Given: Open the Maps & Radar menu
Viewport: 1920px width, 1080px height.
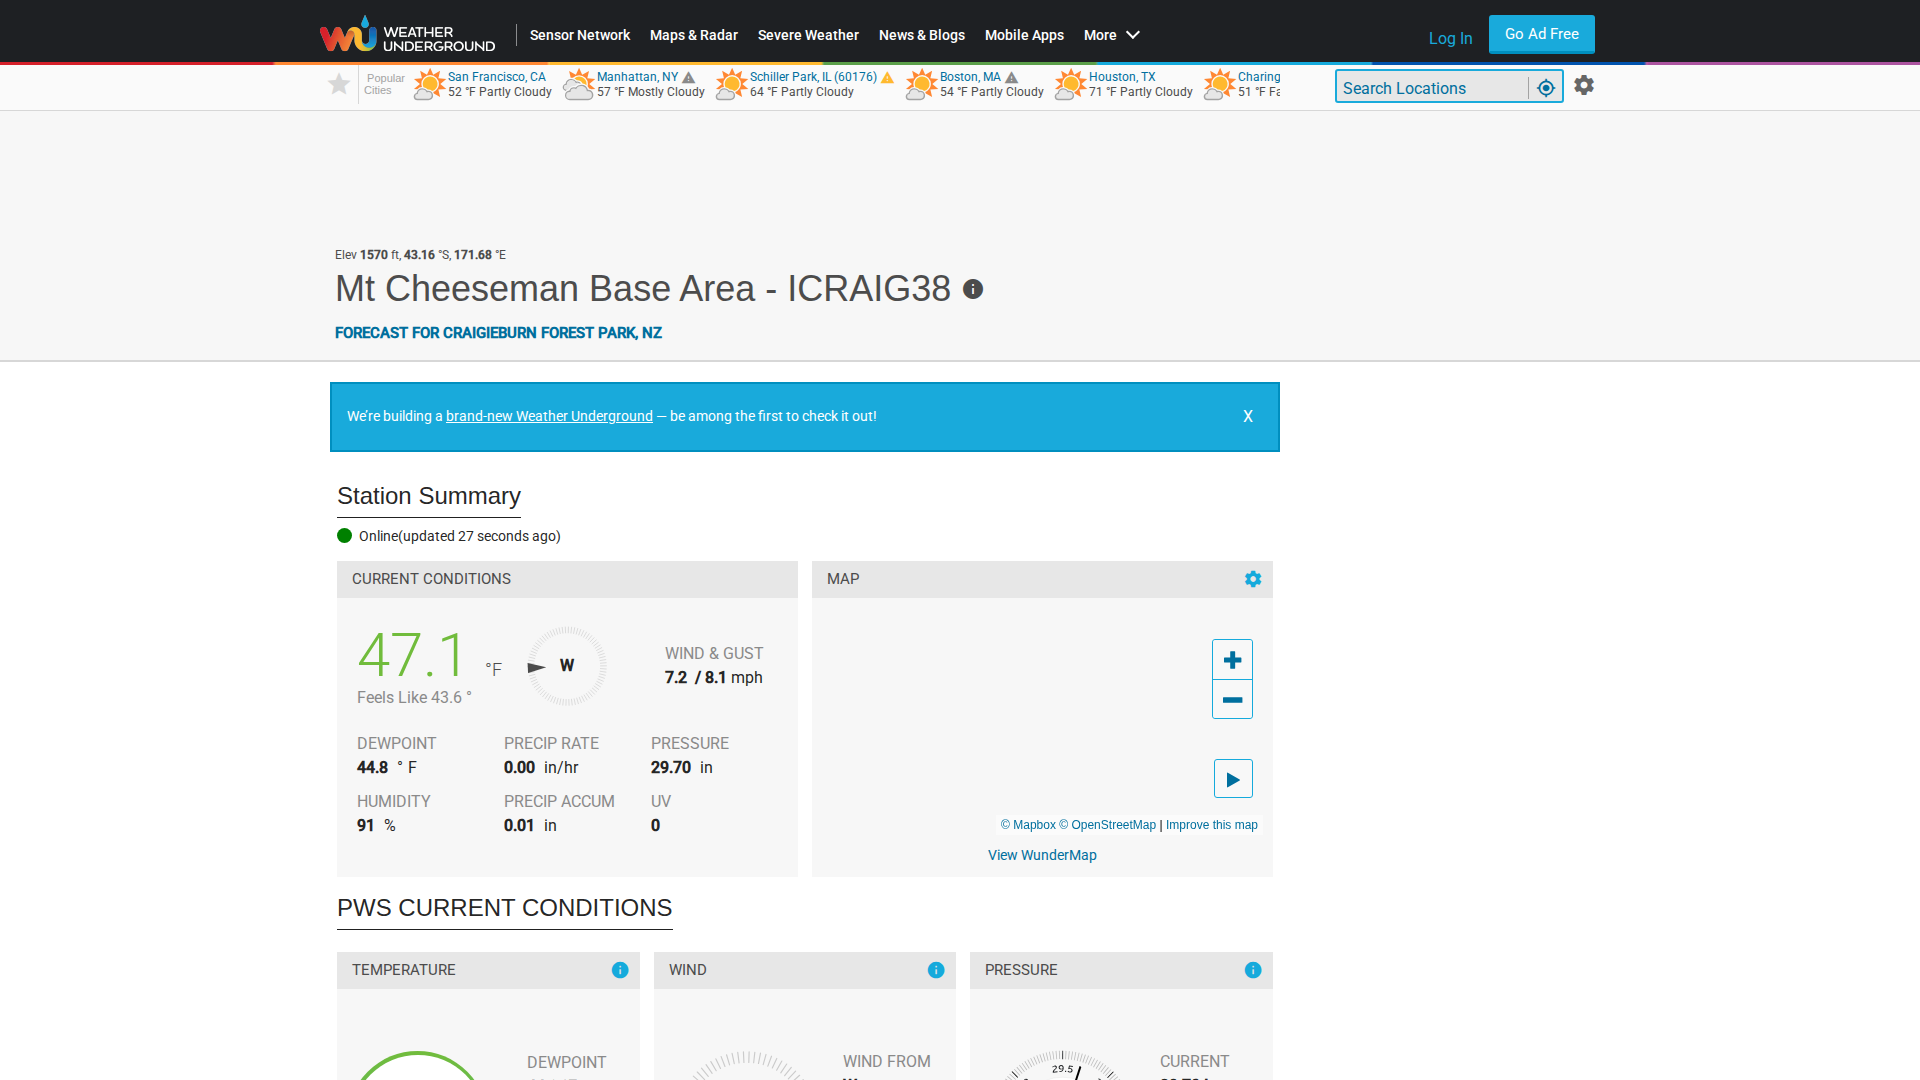Looking at the screenshot, I should point(694,35).
